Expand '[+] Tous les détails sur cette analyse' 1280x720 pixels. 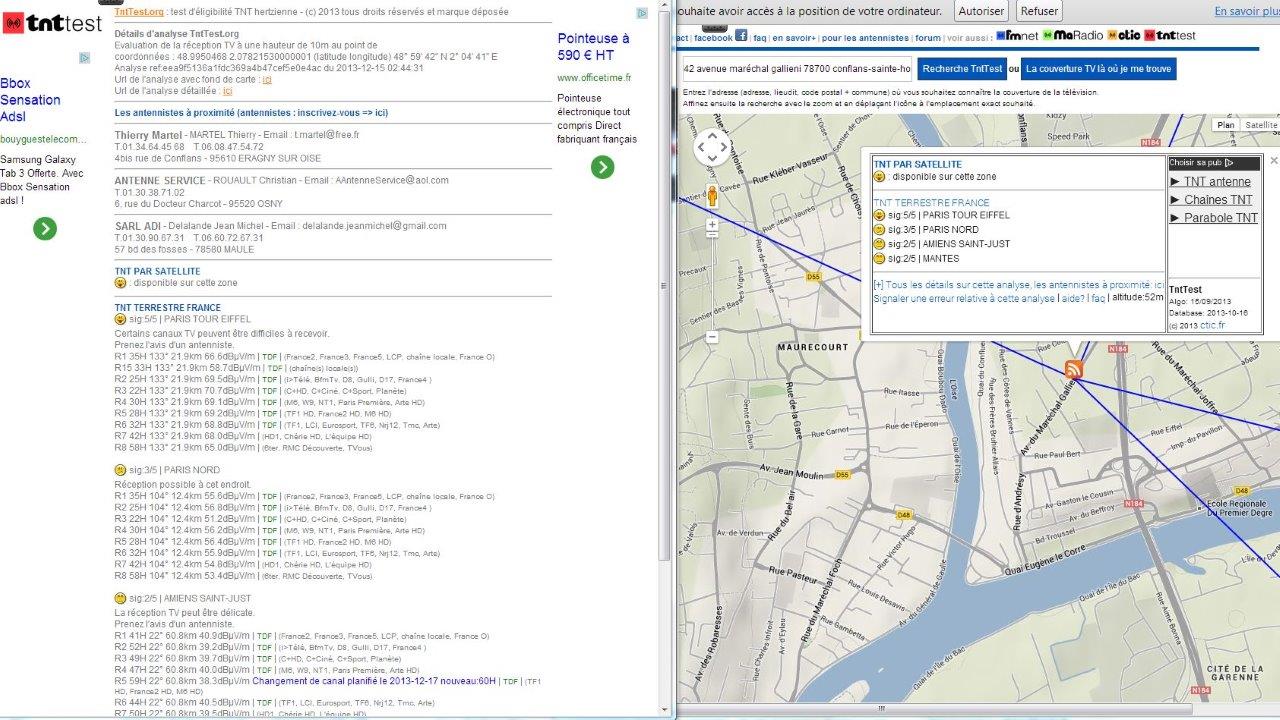tap(1018, 285)
